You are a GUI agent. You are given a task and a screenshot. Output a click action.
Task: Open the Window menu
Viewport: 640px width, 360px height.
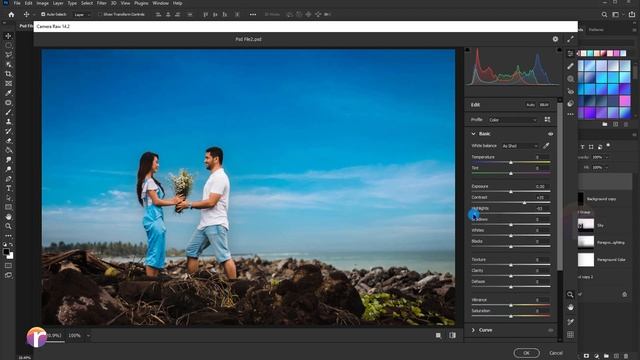point(160,3)
